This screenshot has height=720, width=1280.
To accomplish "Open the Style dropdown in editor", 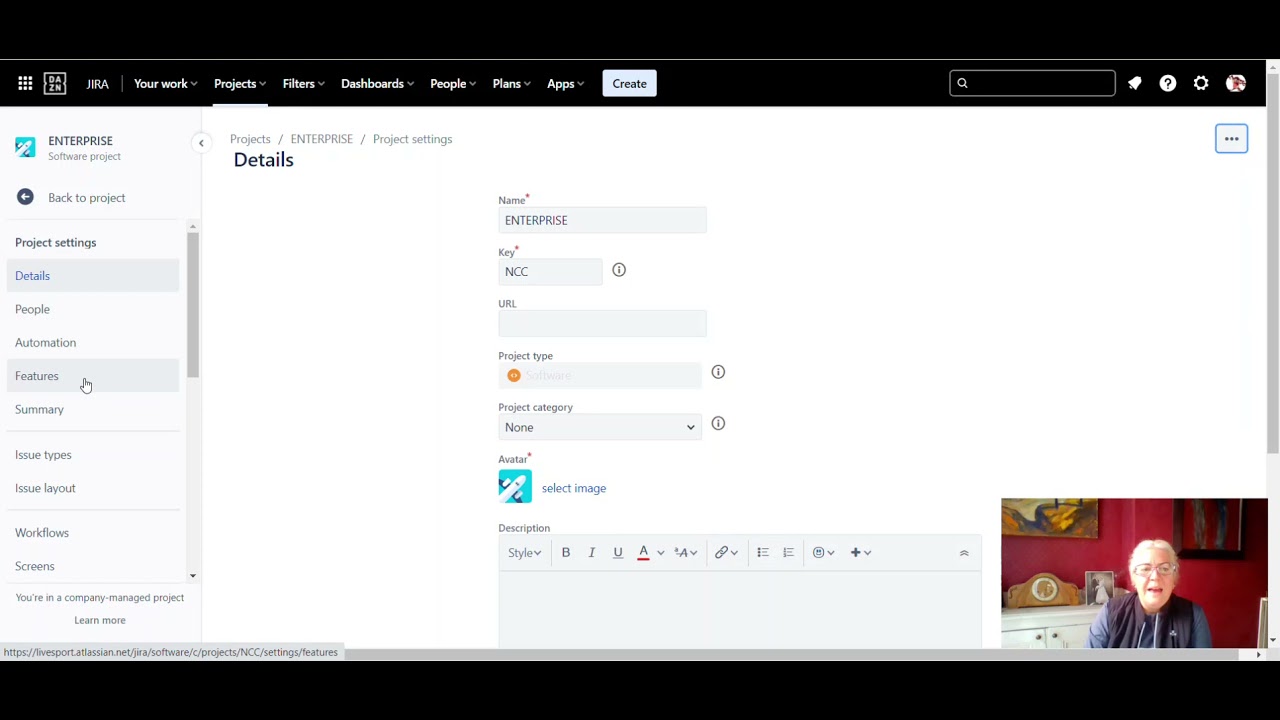I will click(x=524, y=552).
